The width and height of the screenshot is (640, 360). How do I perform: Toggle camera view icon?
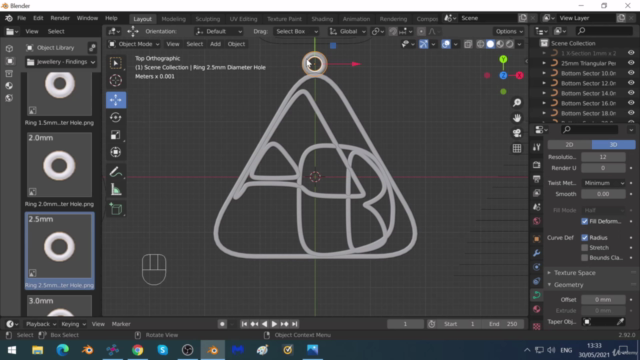[x=517, y=133]
